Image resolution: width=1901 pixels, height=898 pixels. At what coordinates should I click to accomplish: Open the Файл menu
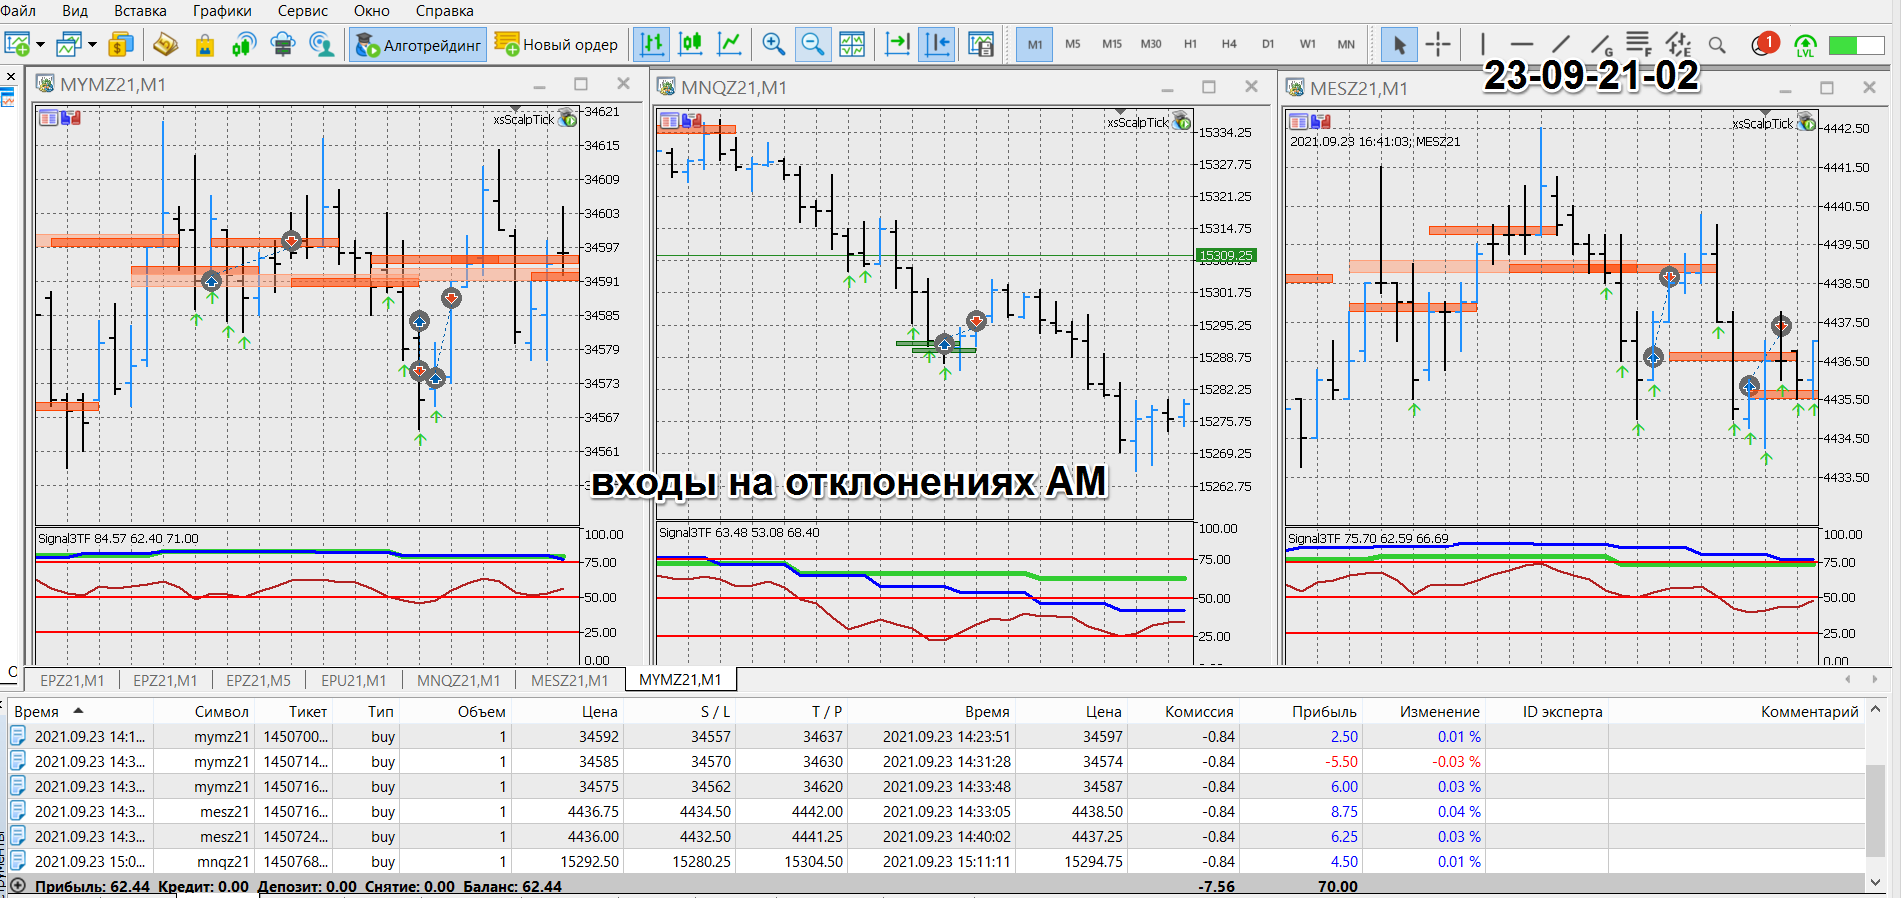click(x=18, y=11)
